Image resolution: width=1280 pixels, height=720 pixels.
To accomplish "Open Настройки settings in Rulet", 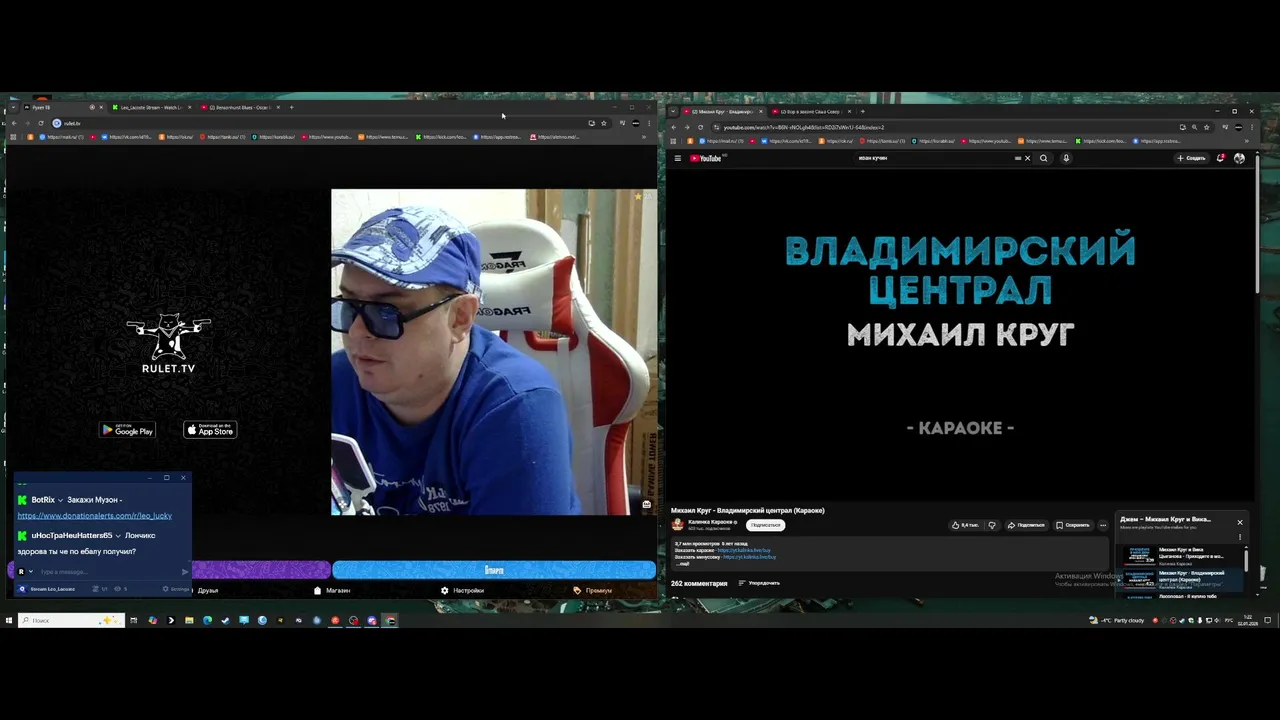I will click(462, 590).
